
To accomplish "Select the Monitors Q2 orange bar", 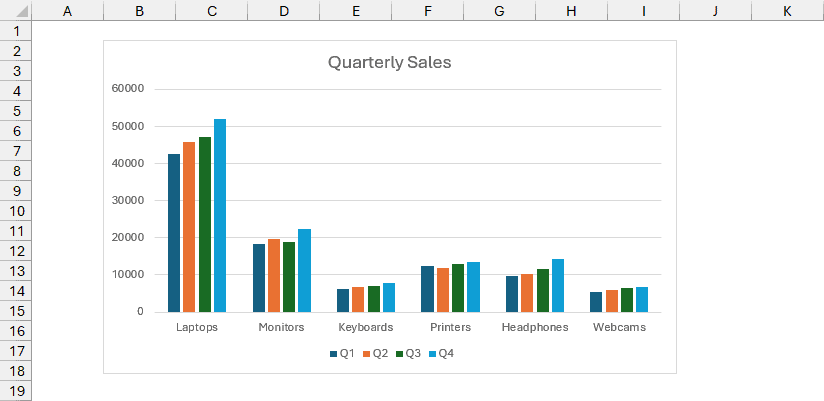I will click(274, 275).
